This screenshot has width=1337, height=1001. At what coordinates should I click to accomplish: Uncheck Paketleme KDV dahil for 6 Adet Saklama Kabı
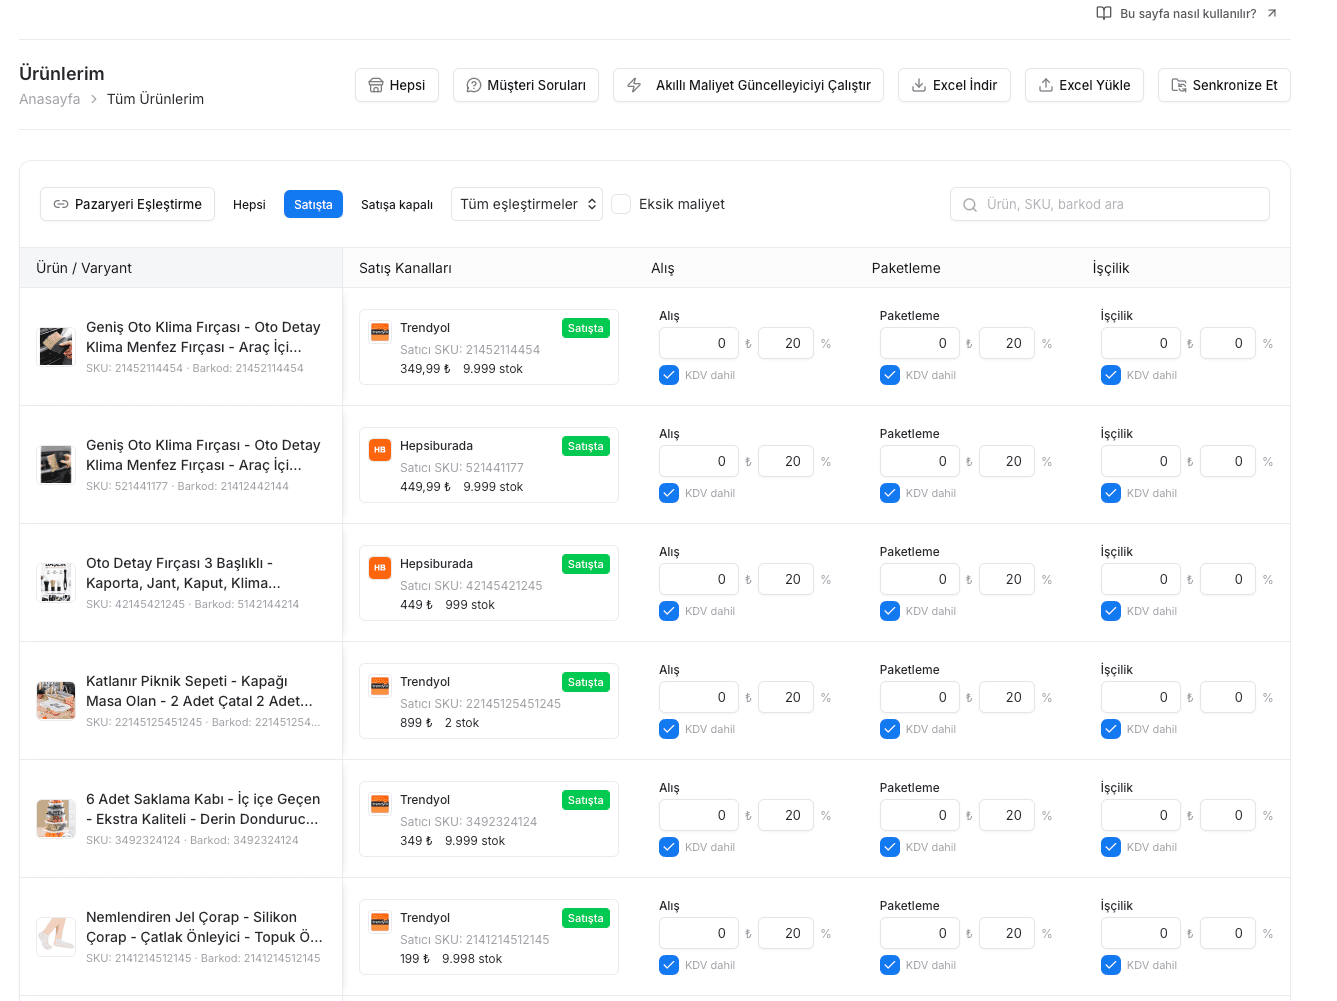pos(890,847)
